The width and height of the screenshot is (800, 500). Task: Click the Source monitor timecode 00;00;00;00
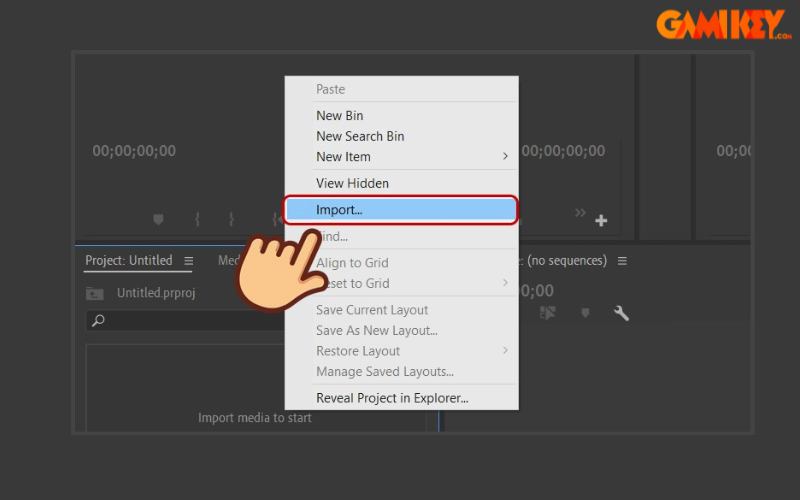[134, 151]
